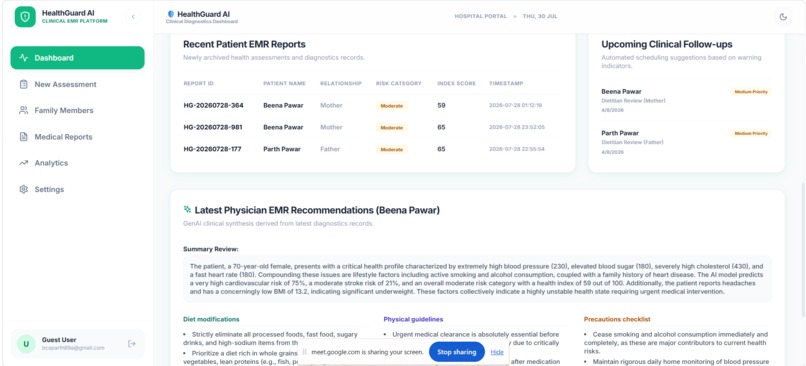Click the HealthGuard AI shield logo
806x366 pixels.
[x=25, y=16]
